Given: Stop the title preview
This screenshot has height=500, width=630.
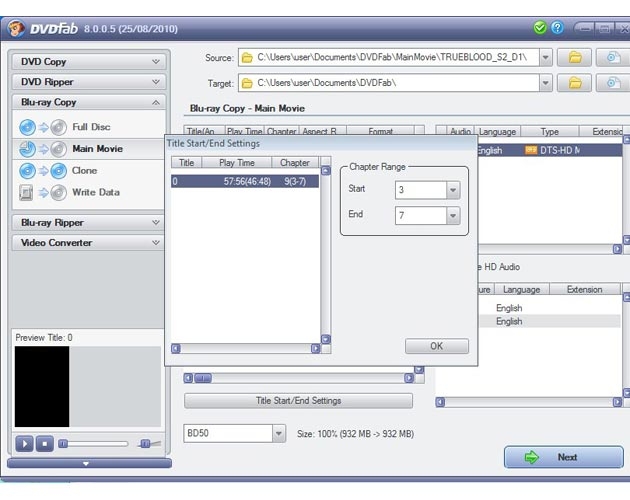Looking at the screenshot, I should [45, 444].
